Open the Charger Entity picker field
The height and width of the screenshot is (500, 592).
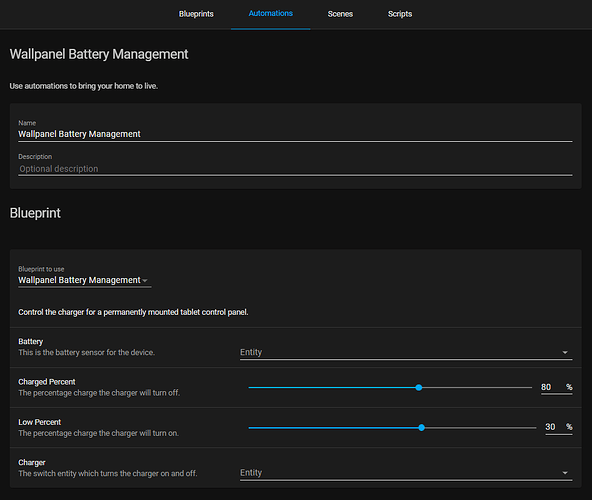[406, 473]
